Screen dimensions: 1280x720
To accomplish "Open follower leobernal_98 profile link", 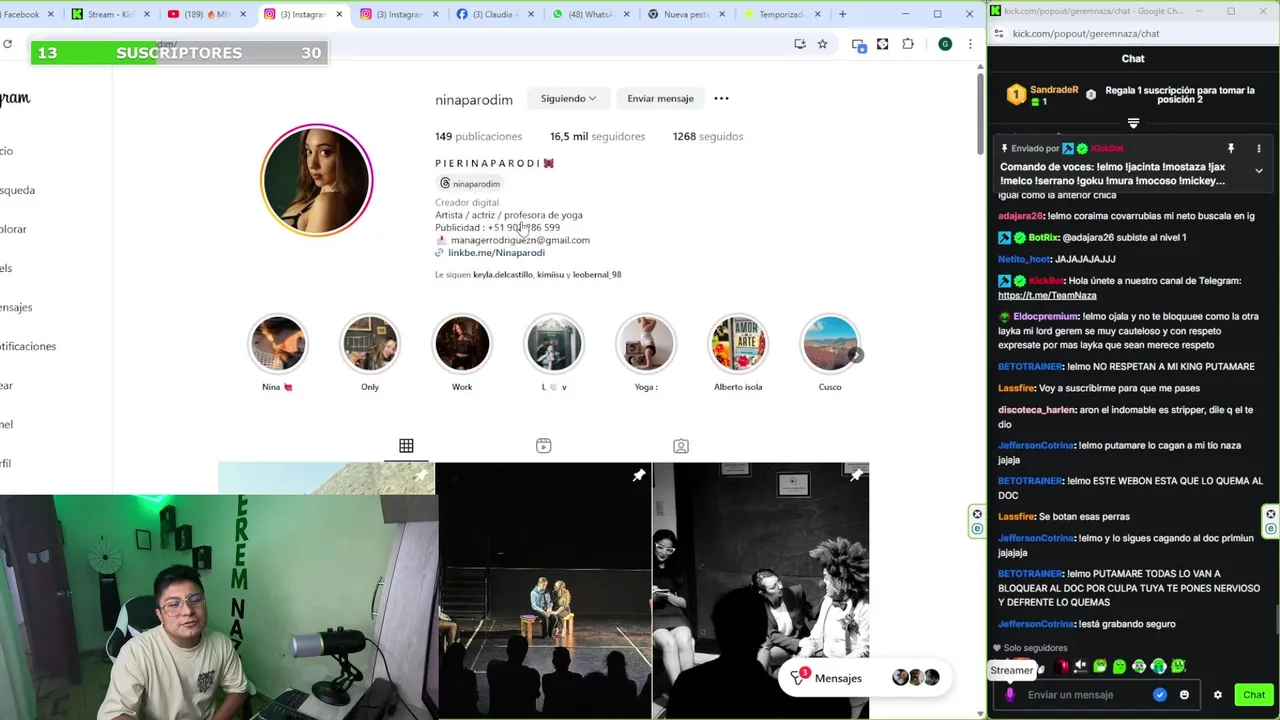I will pyautogui.click(x=597, y=275).
